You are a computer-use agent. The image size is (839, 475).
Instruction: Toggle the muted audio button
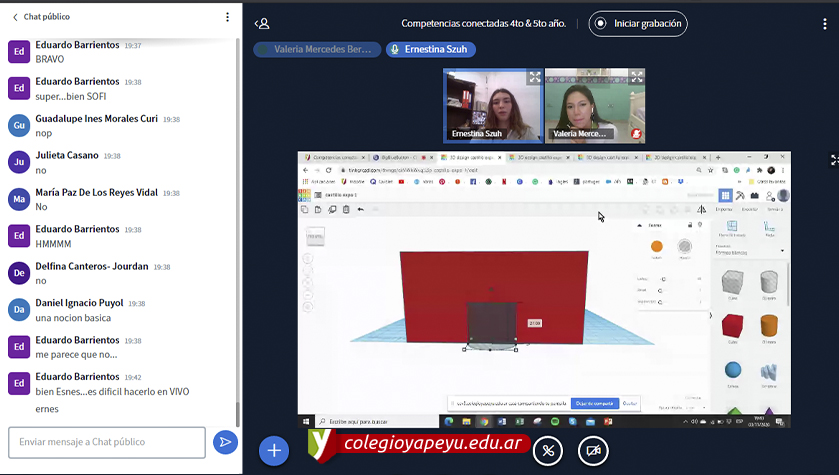547,451
